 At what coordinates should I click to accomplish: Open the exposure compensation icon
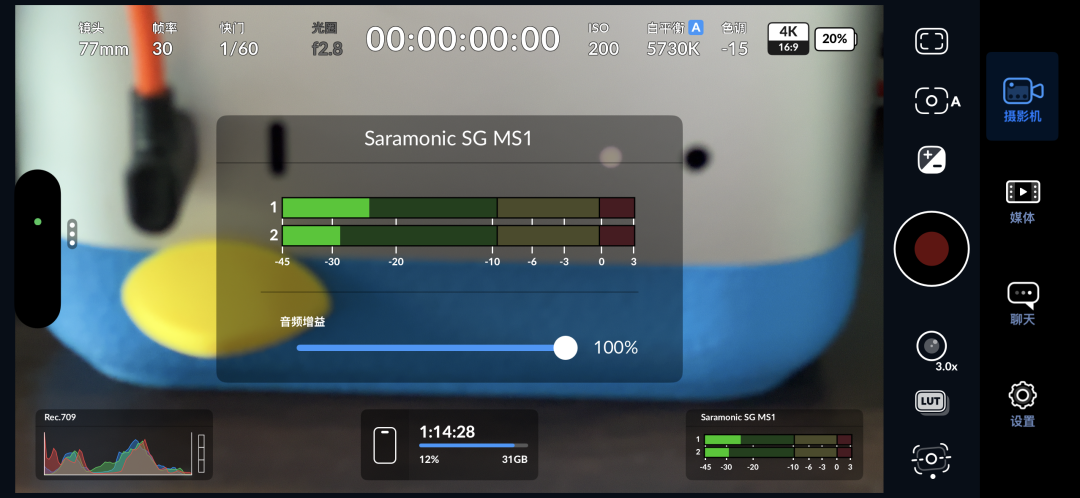(x=932, y=160)
